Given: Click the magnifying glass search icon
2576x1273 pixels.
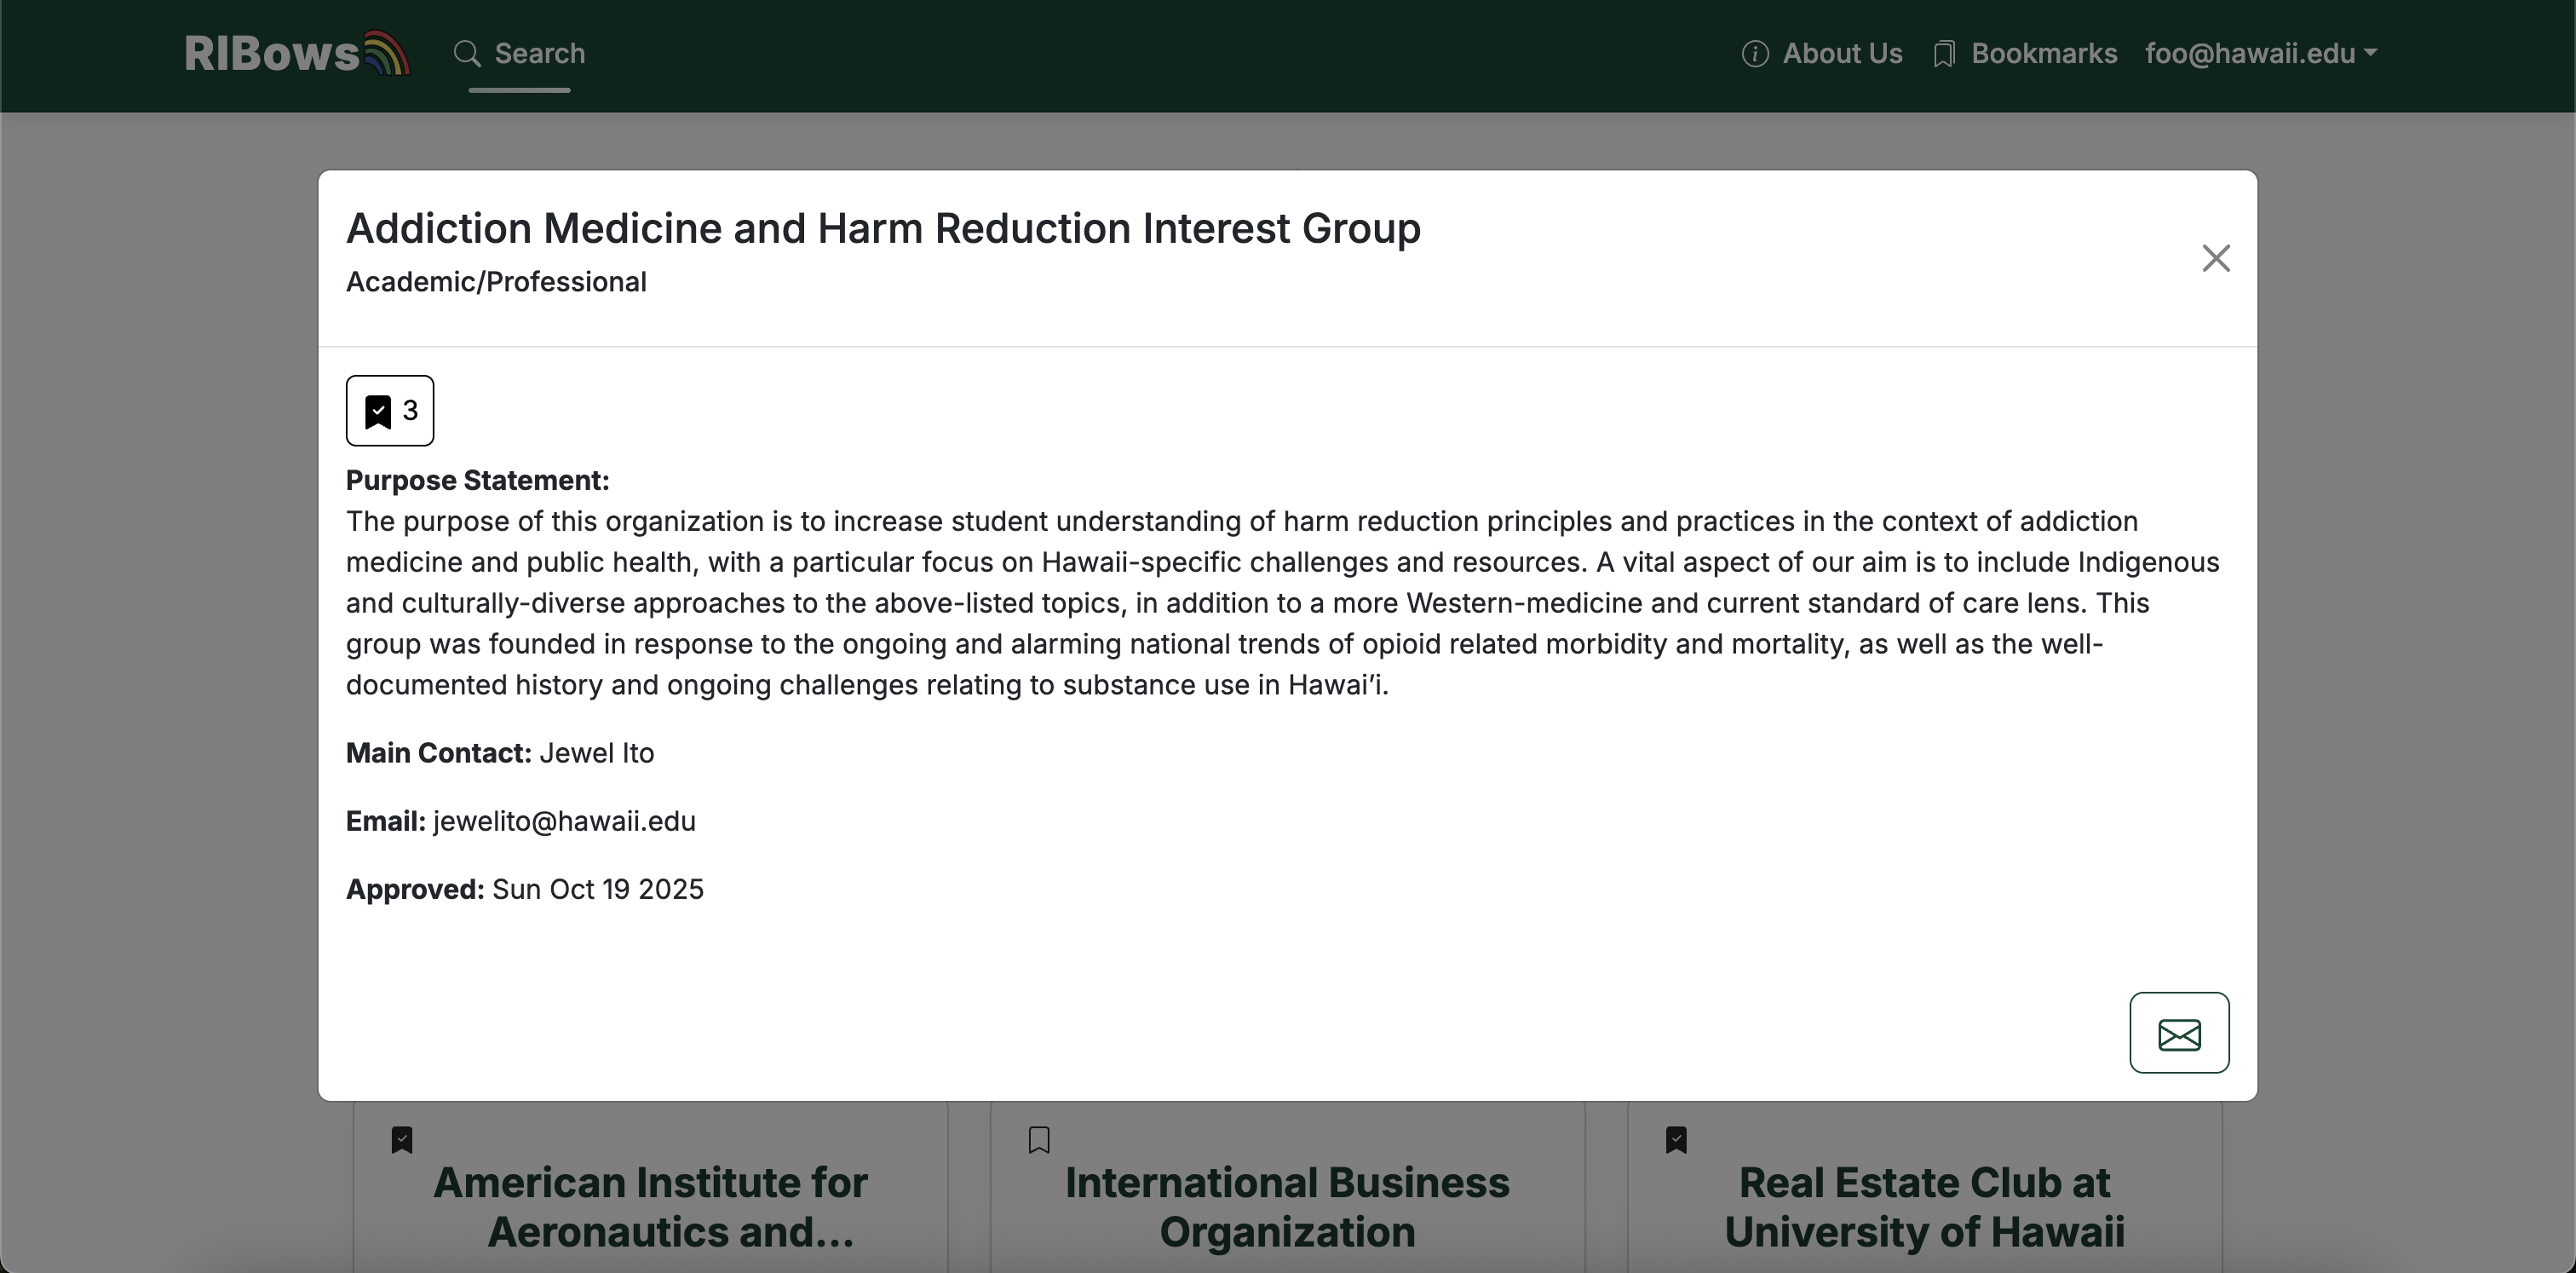Looking at the screenshot, I should point(467,54).
